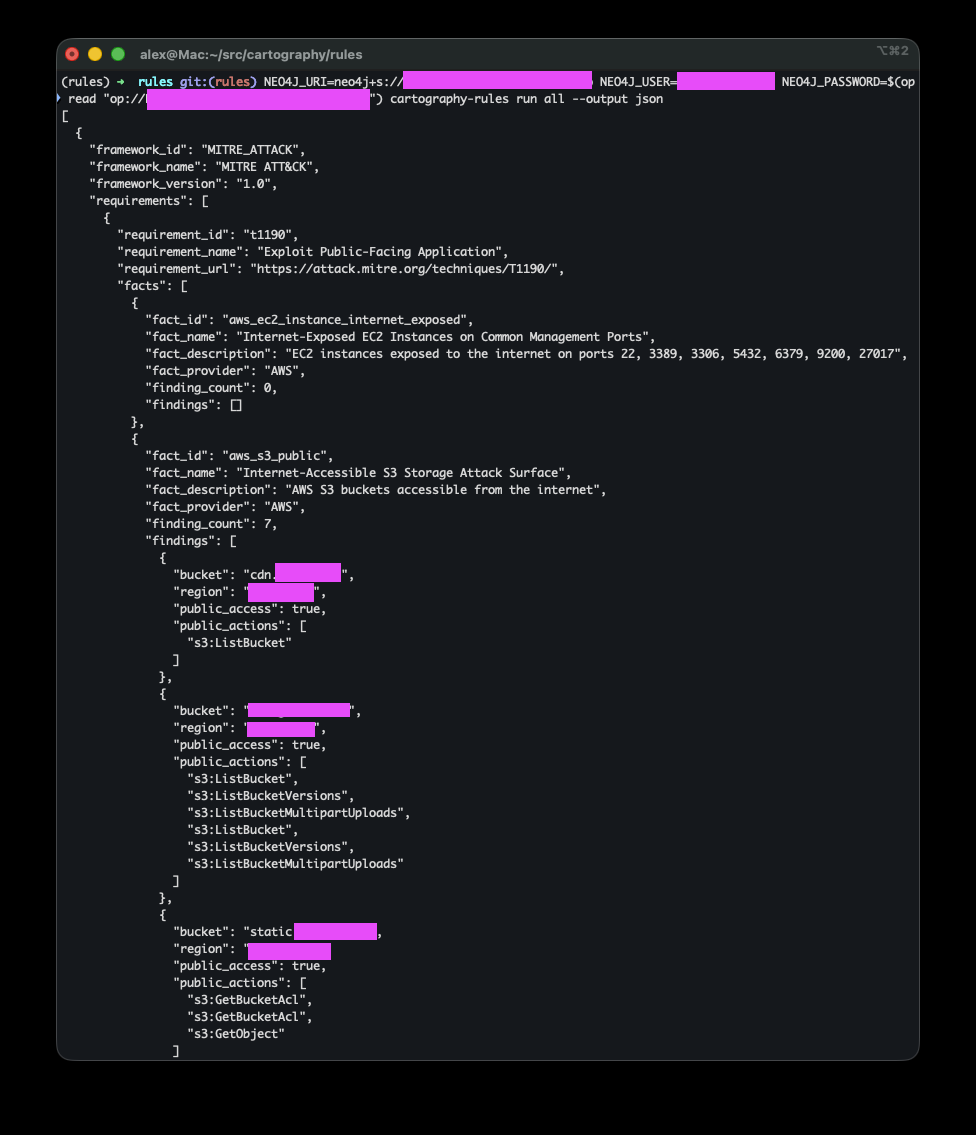The width and height of the screenshot is (976, 1135).
Task: Click the prompt arrow after (rules)
Action: pos(121,82)
